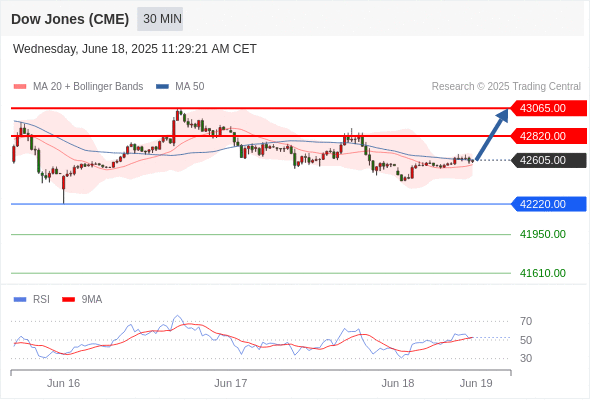This screenshot has height=400, width=590.
Task: Toggle the RSI legend marker
Action: [20, 300]
